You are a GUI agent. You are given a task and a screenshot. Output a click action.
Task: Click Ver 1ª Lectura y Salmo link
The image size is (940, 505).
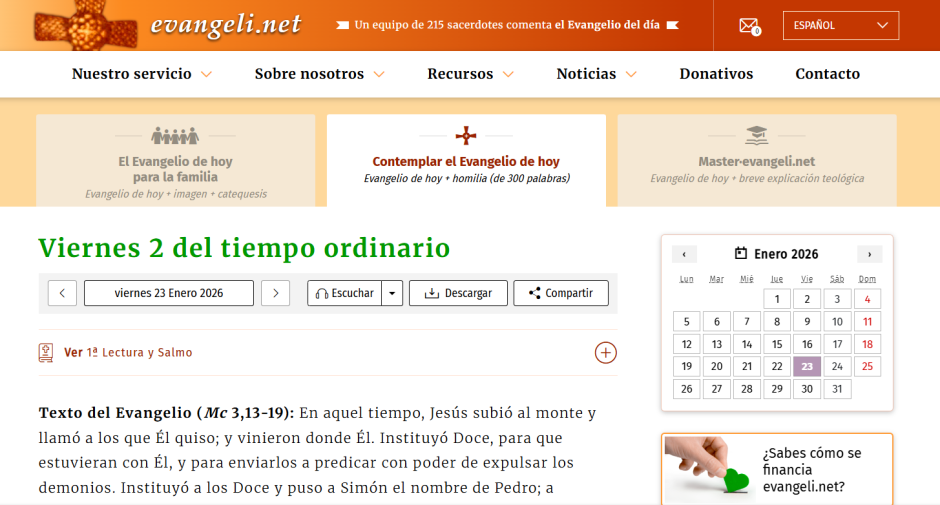[128, 353]
